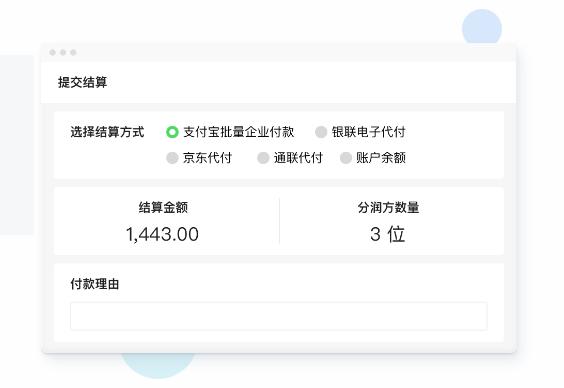Screen dimensions: 564x388
Task: Click the 结算金额 heading
Action: pyautogui.click(x=163, y=207)
